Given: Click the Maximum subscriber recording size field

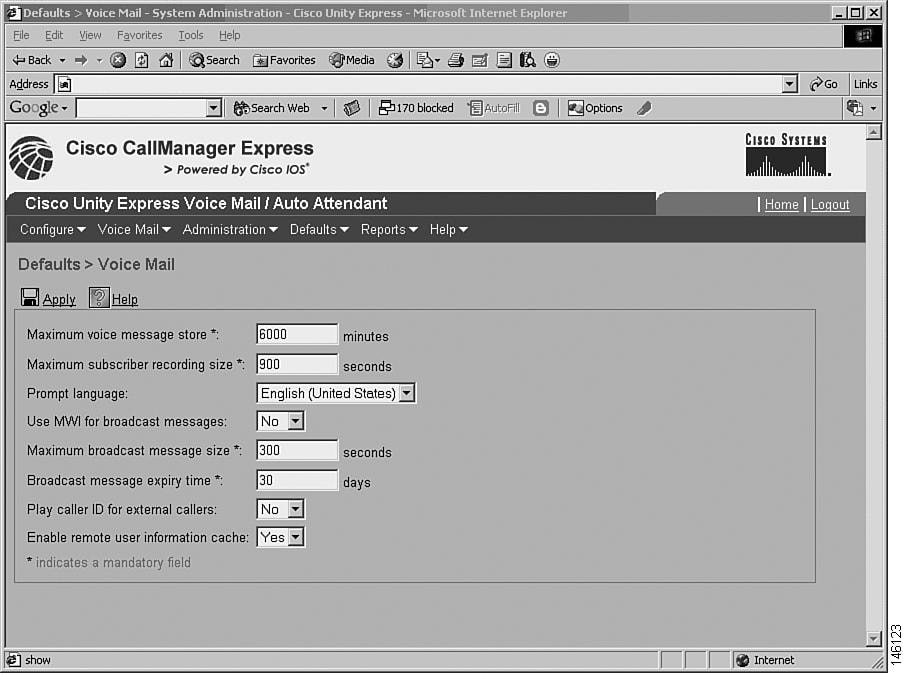Looking at the screenshot, I should pos(297,364).
